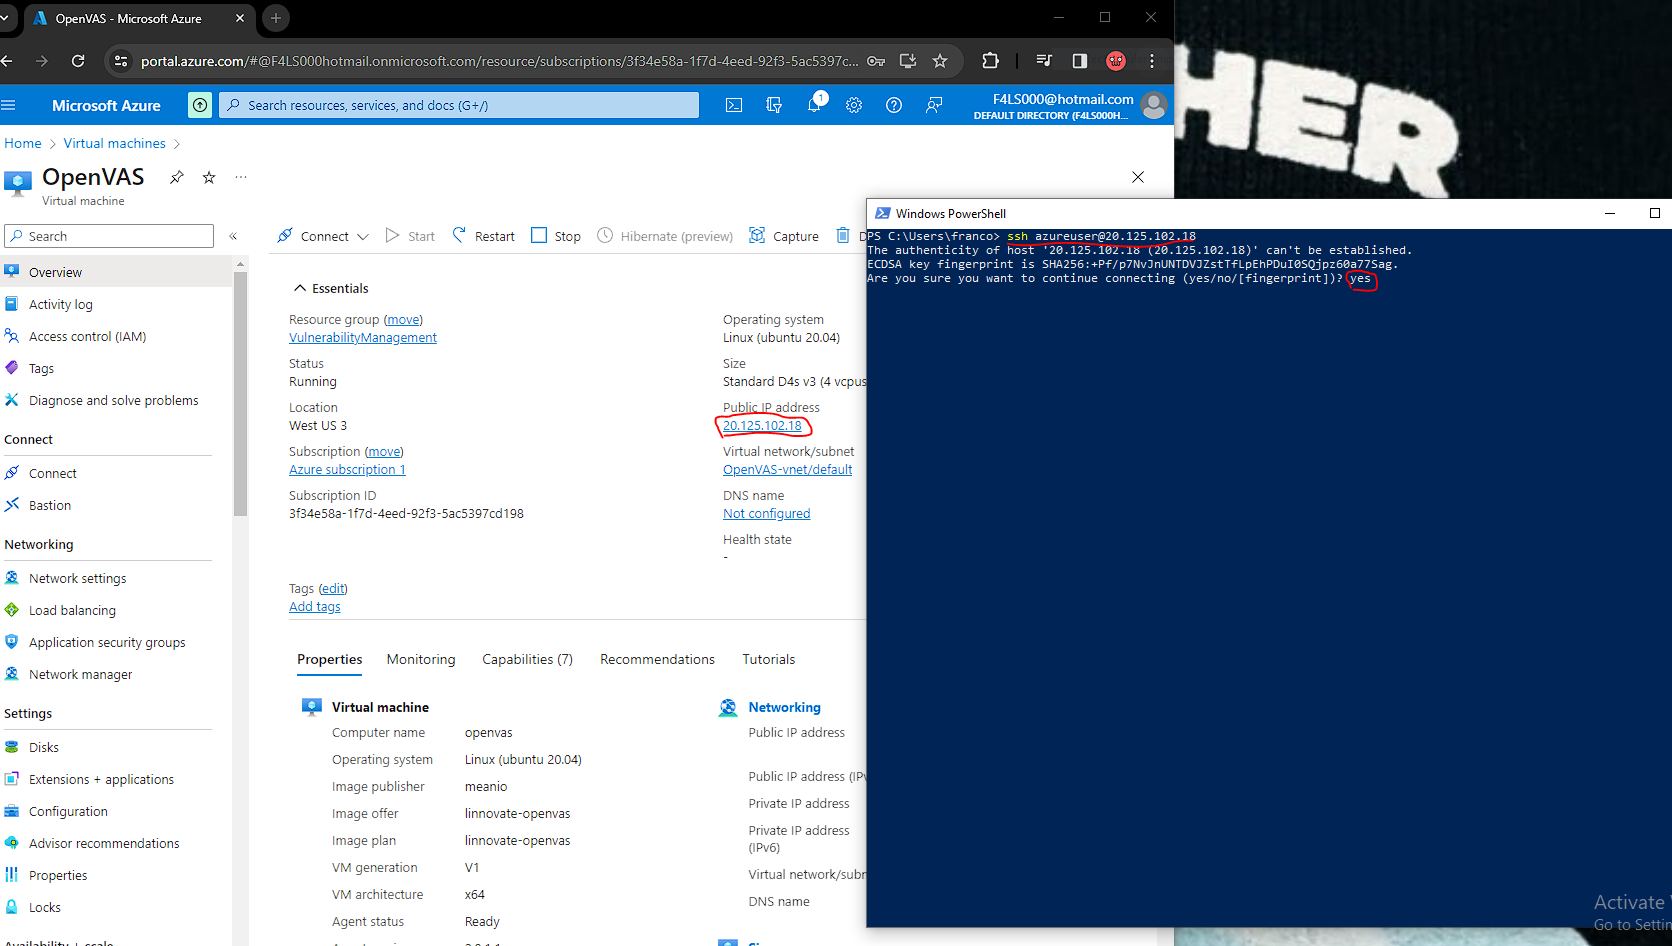The image size is (1672, 946).
Task: Open Azure portal settings gear
Action: [854, 105]
